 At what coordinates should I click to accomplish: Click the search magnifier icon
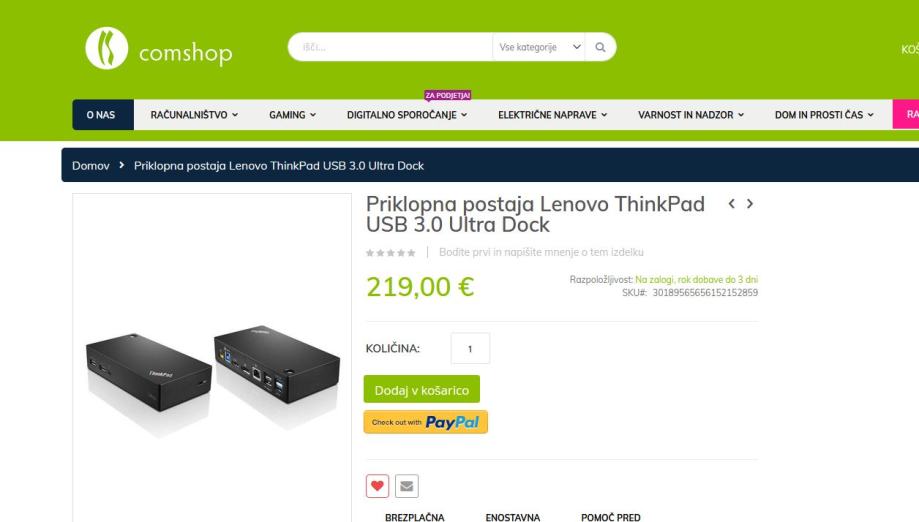(600, 47)
